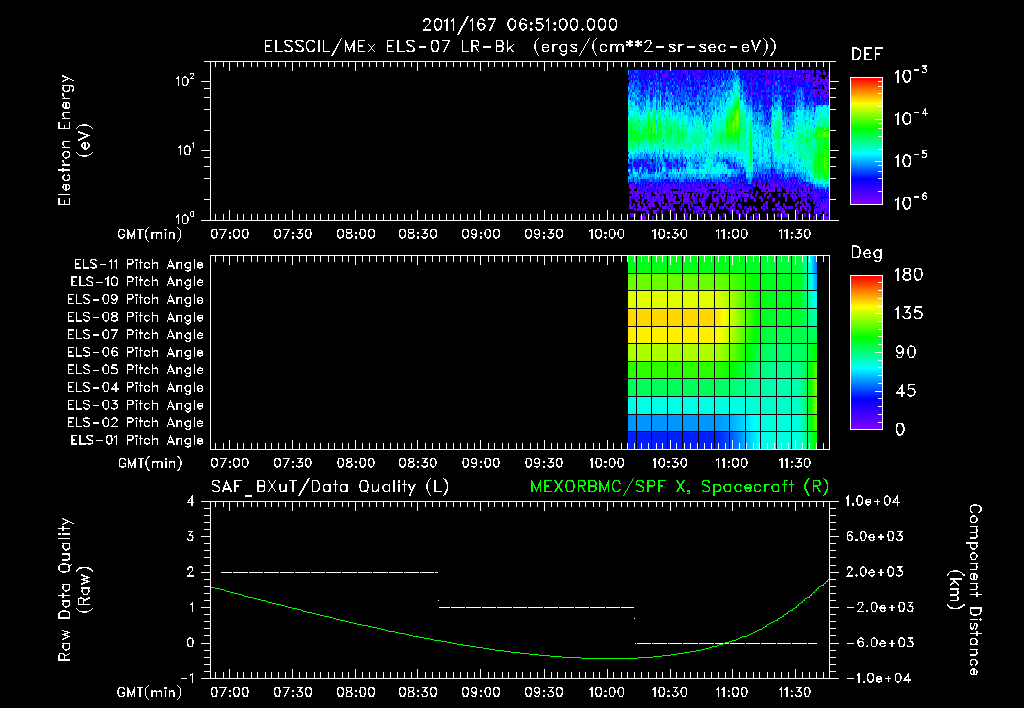Select the ELS-05 Pitch Angle row label
This screenshot has width=1024, height=708.
point(135,370)
